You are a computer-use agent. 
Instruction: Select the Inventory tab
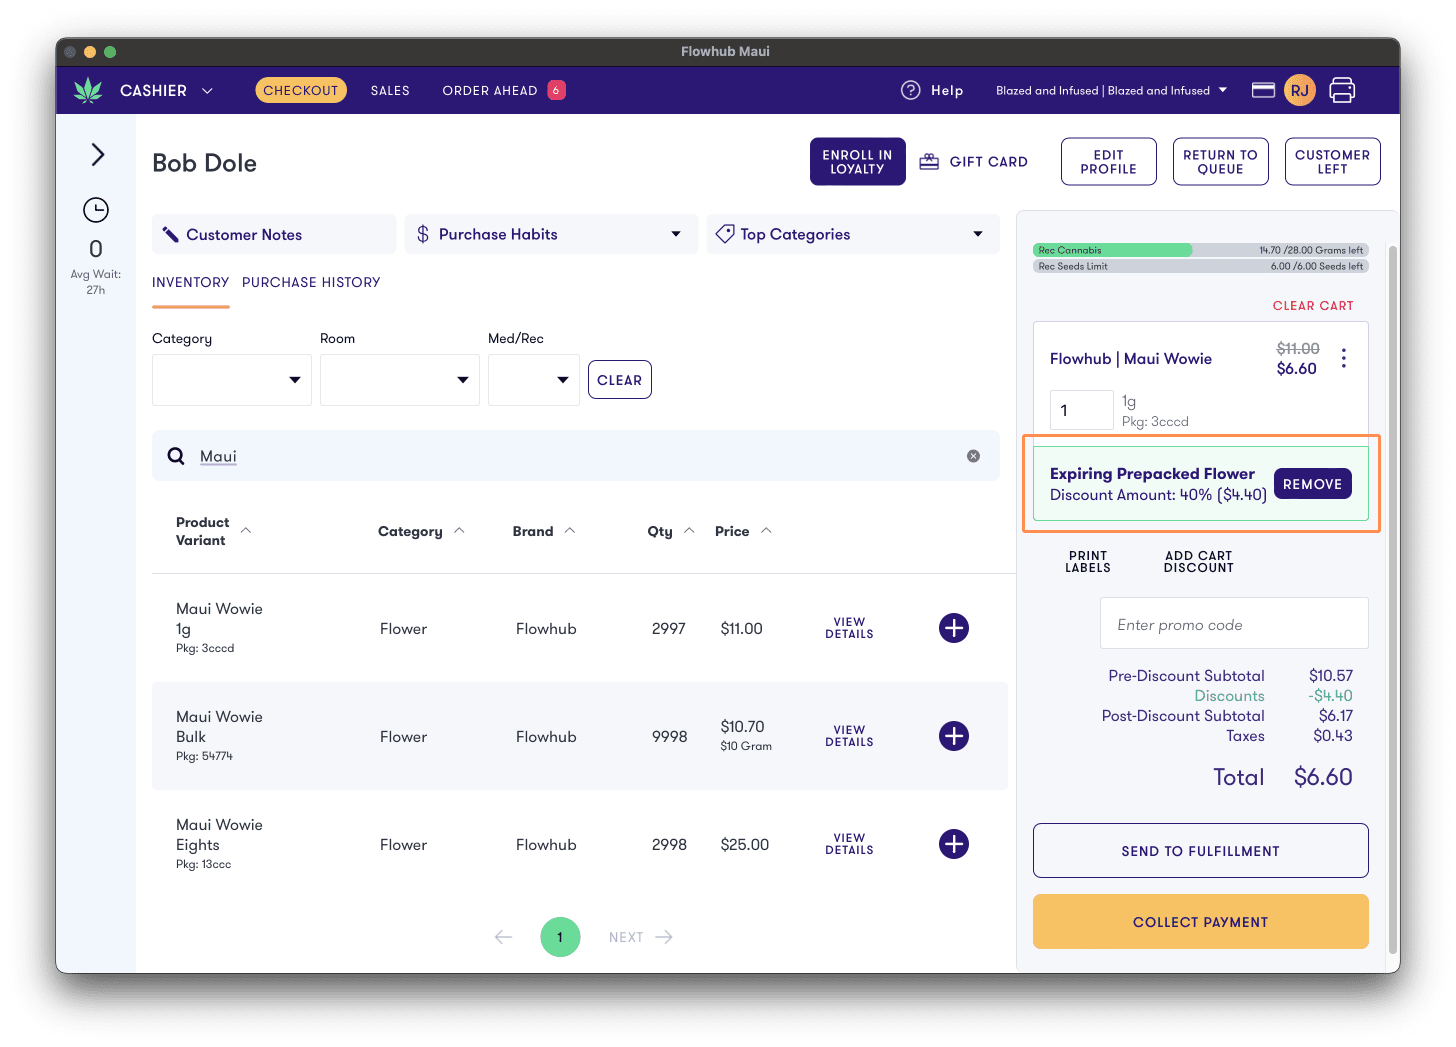pos(191,282)
